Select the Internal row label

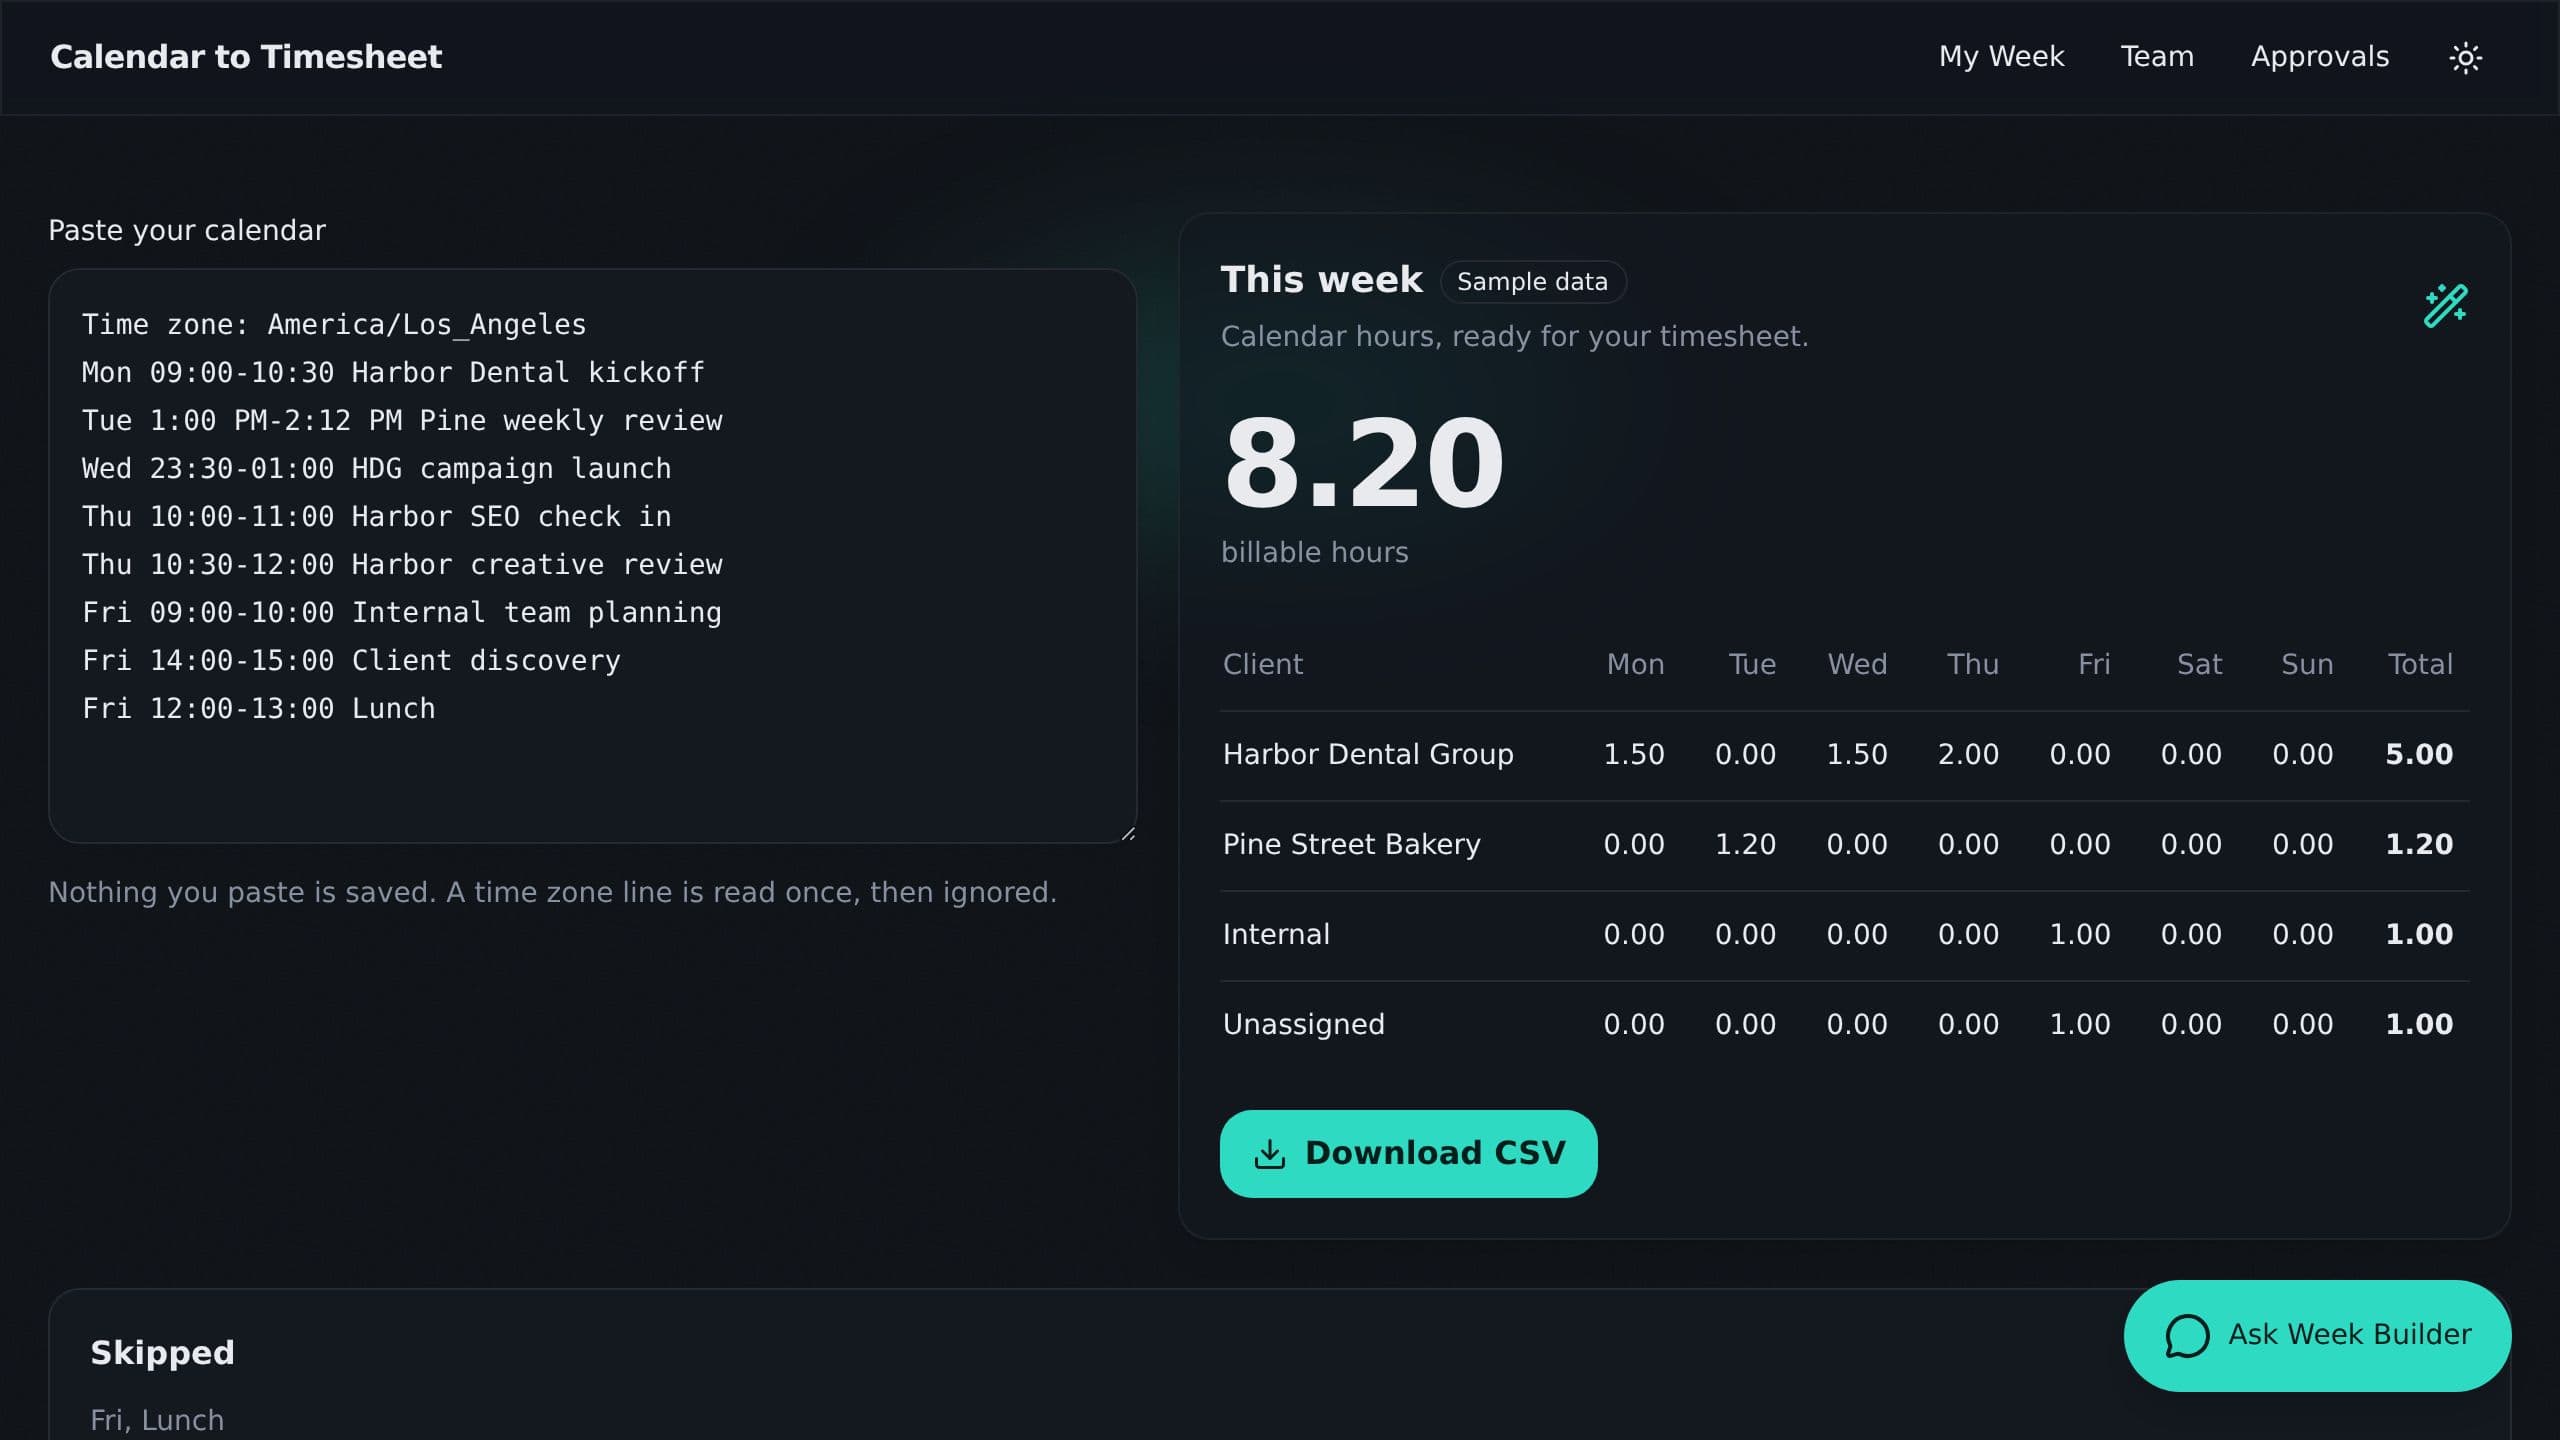click(1276, 935)
